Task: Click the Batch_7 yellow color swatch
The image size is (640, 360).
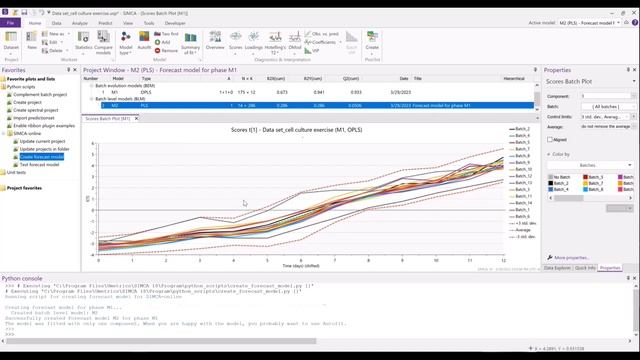Action: [x=585, y=183]
